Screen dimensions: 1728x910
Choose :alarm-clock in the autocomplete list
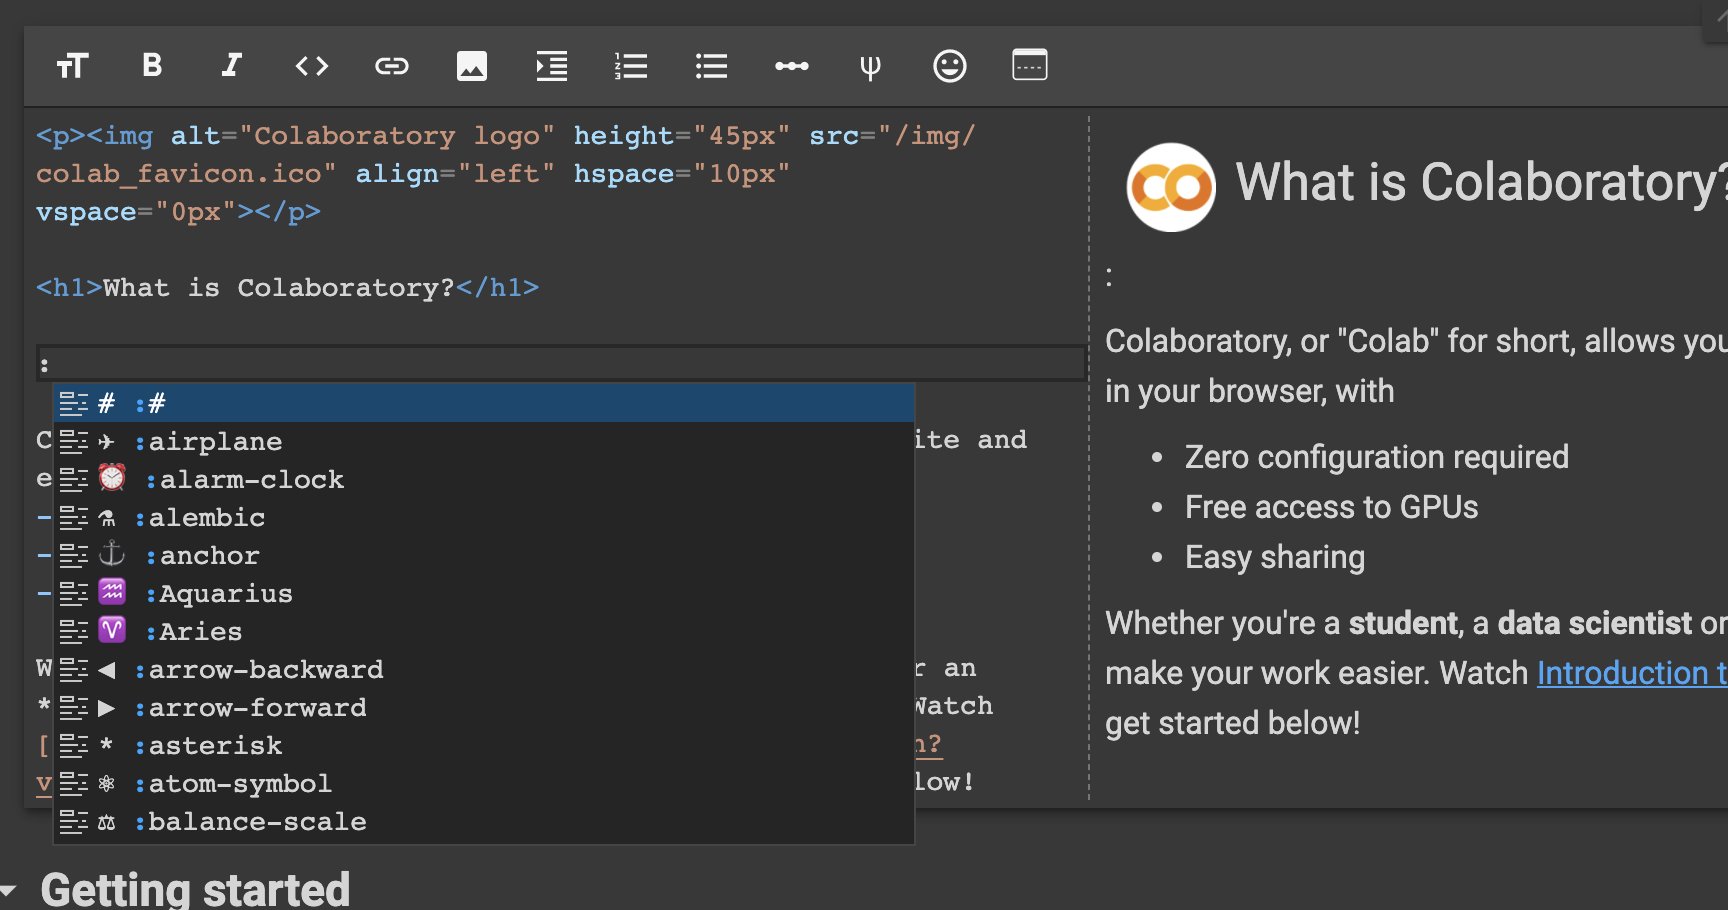[x=246, y=479]
